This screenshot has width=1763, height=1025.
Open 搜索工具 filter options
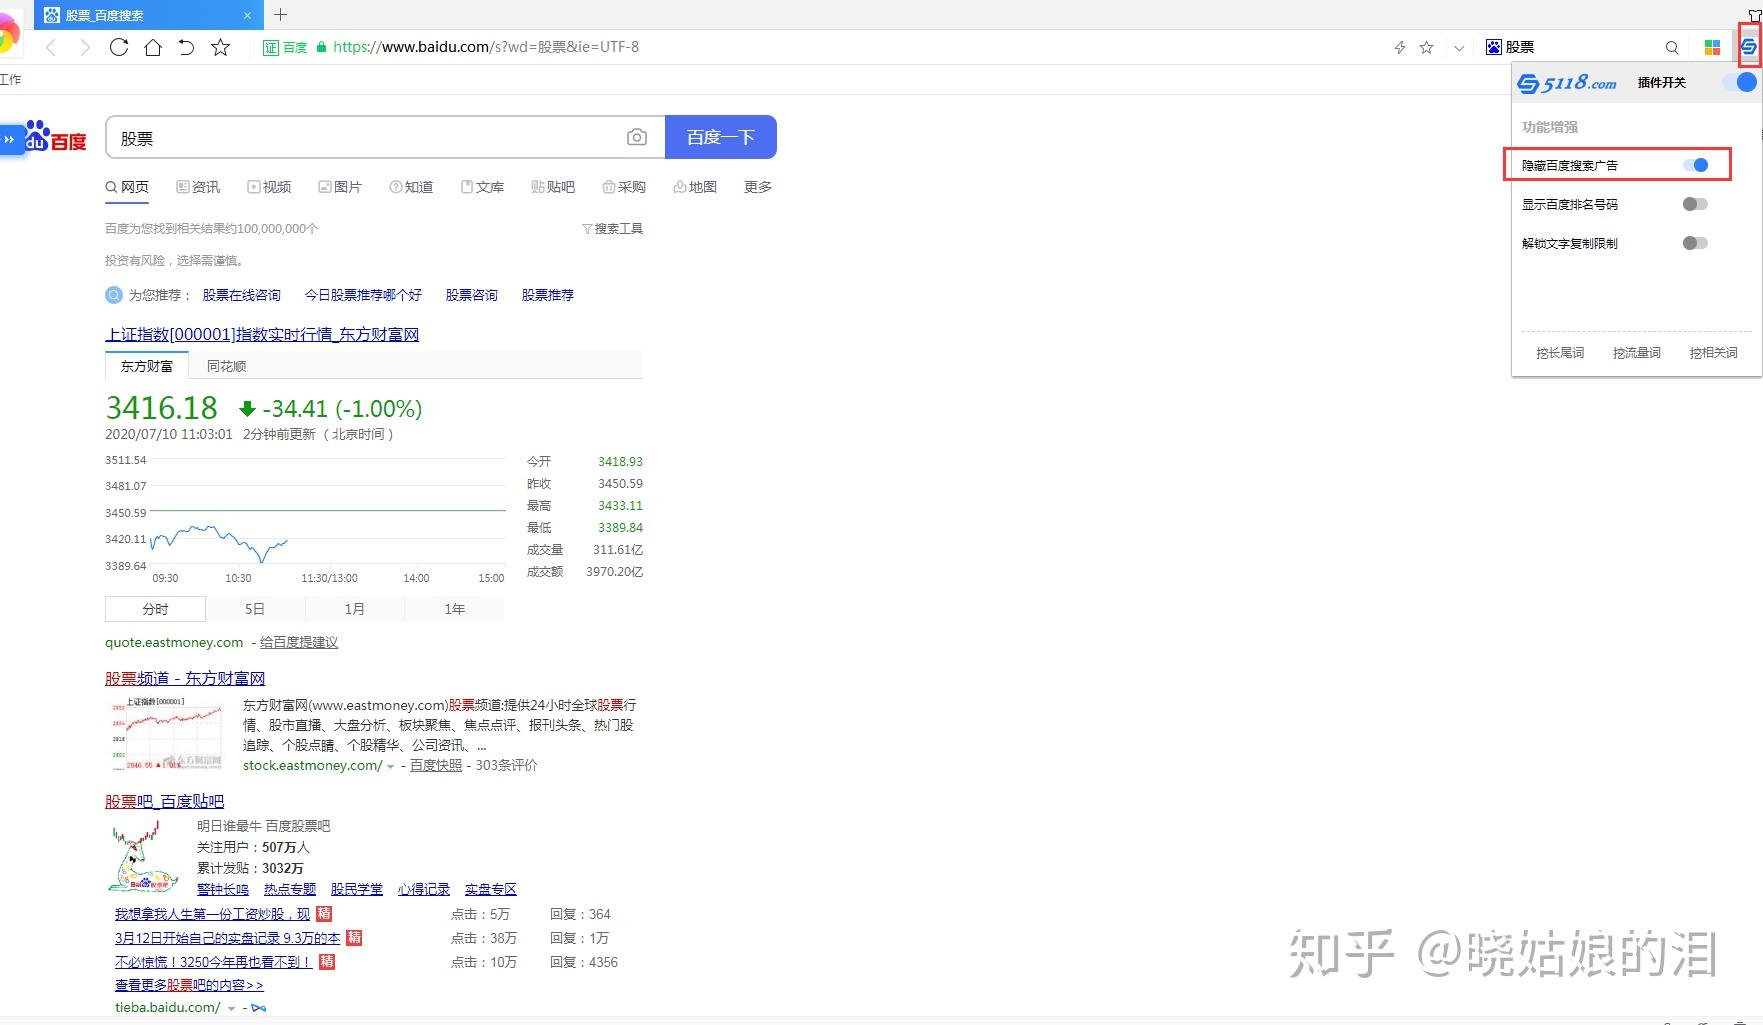pos(612,229)
